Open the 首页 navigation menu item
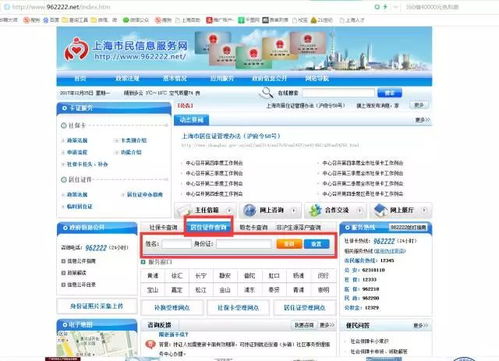The width and height of the screenshot is (499, 361). [80, 78]
